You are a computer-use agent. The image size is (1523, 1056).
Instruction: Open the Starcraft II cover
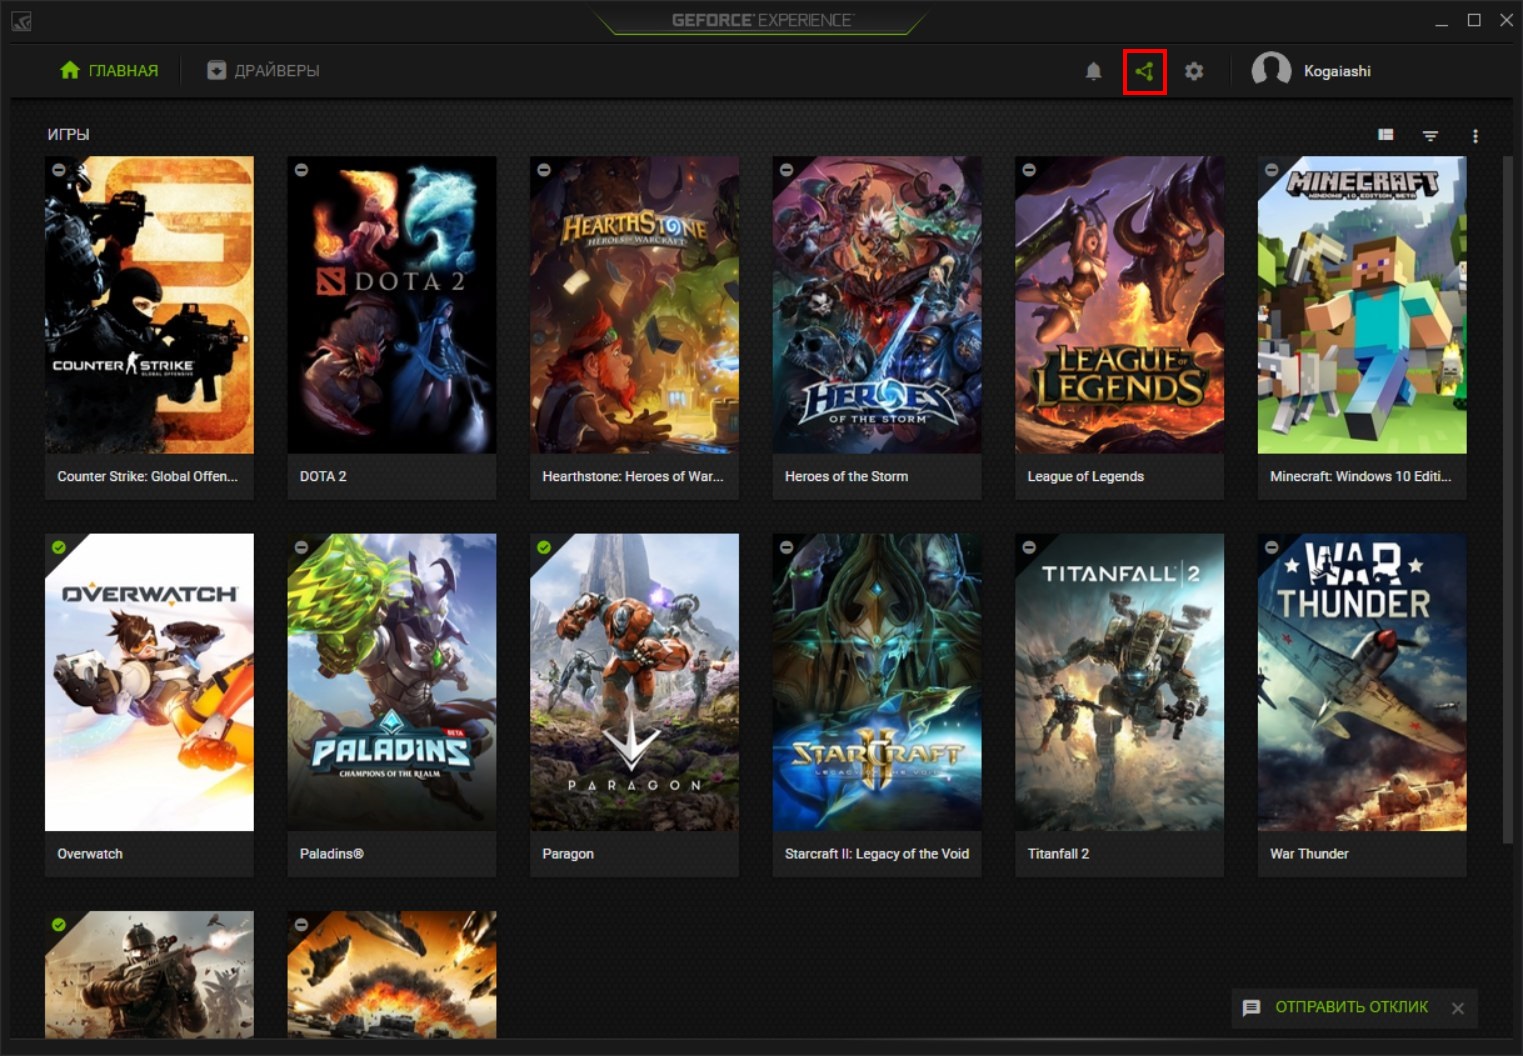point(877,682)
